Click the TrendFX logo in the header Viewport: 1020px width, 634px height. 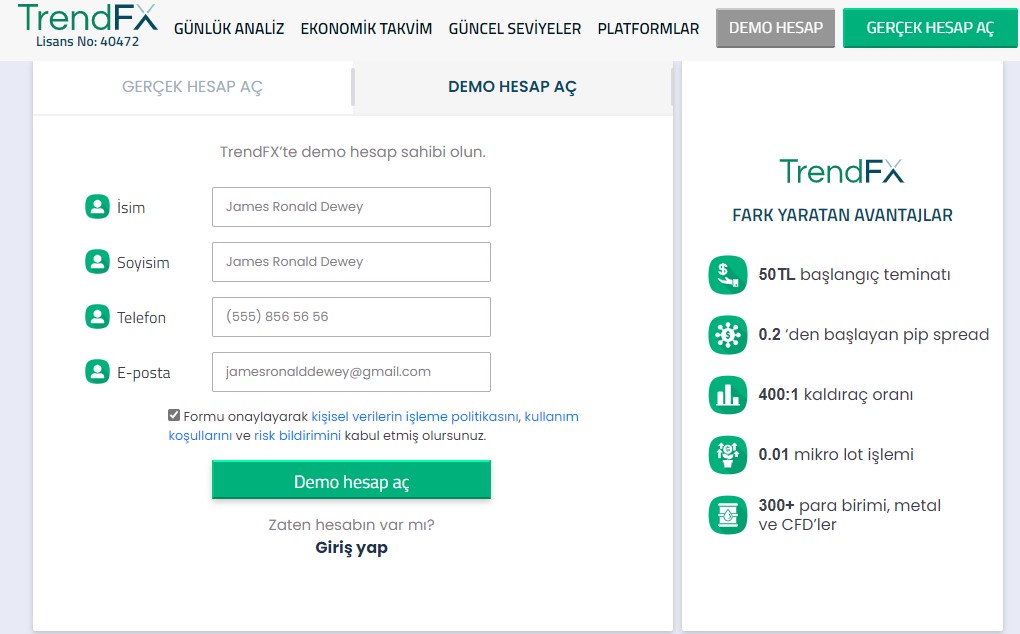[88, 18]
